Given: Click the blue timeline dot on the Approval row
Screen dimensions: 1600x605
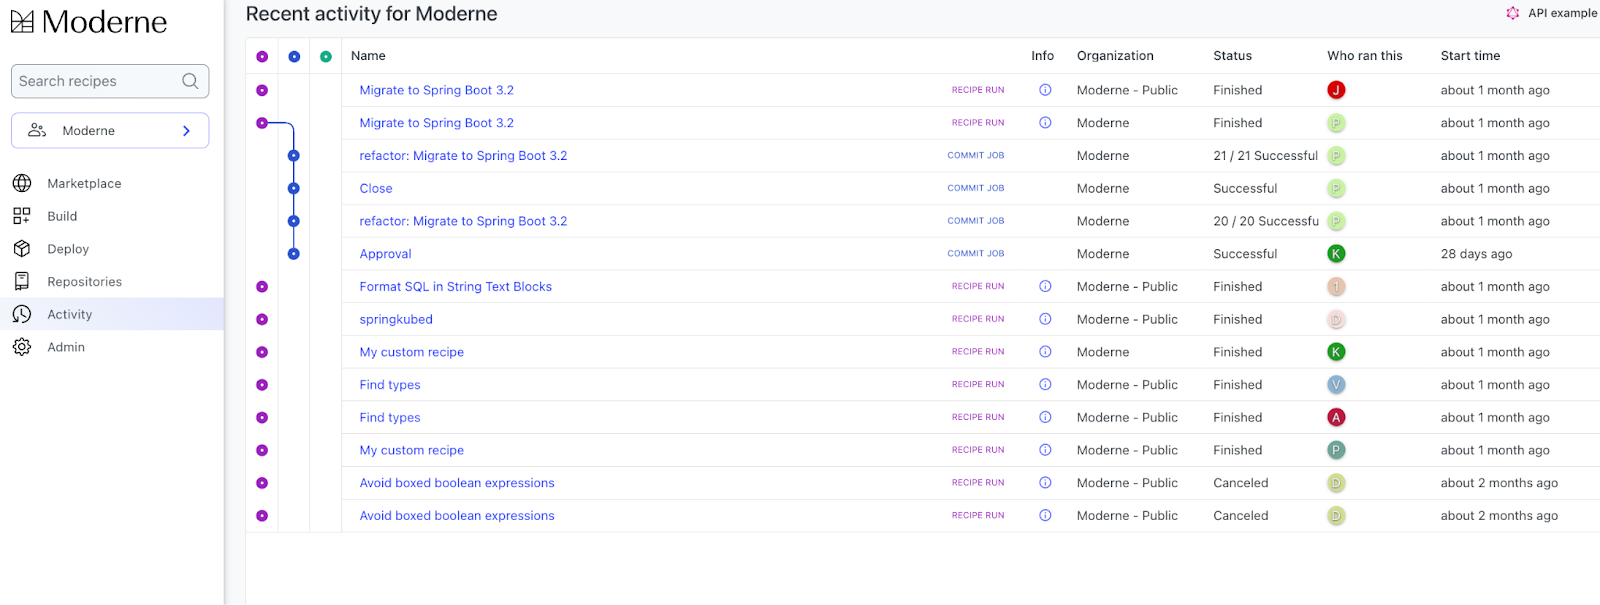Looking at the screenshot, I should click(x=294, y=254).
